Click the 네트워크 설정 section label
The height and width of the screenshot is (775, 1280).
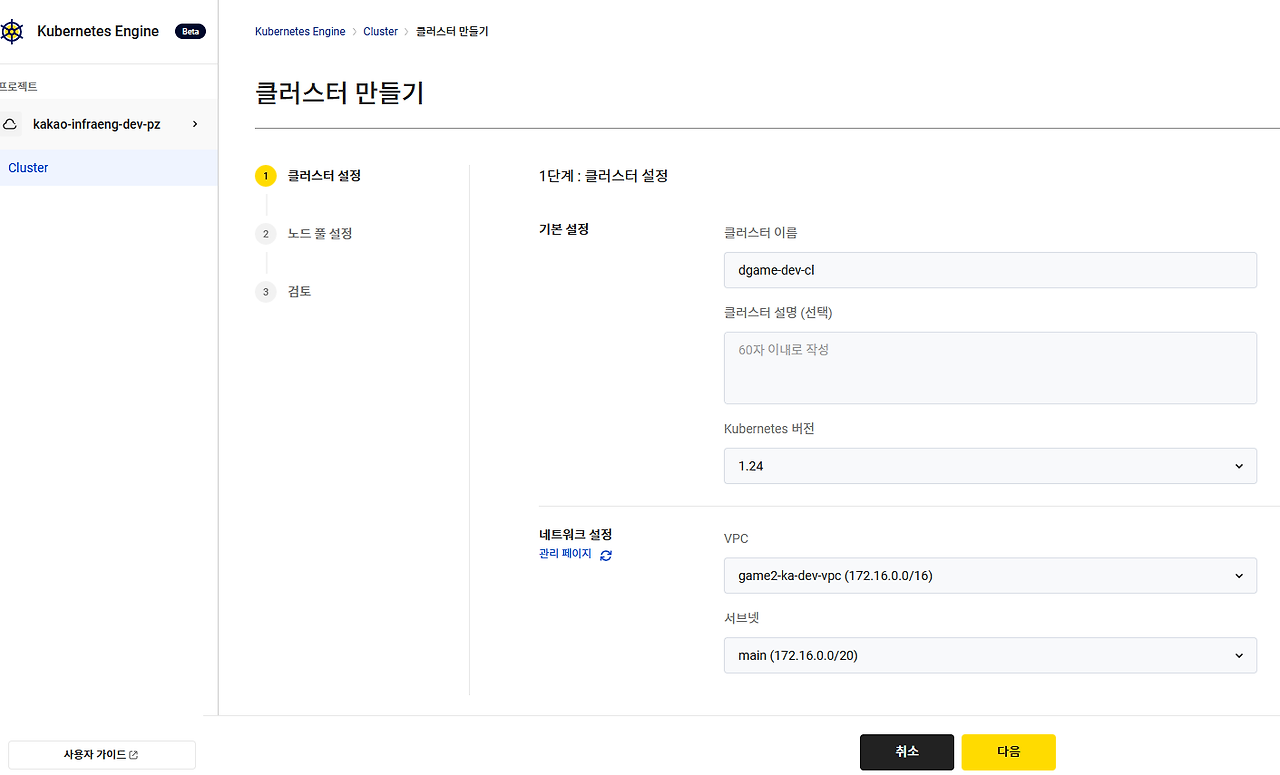(575, 535)
